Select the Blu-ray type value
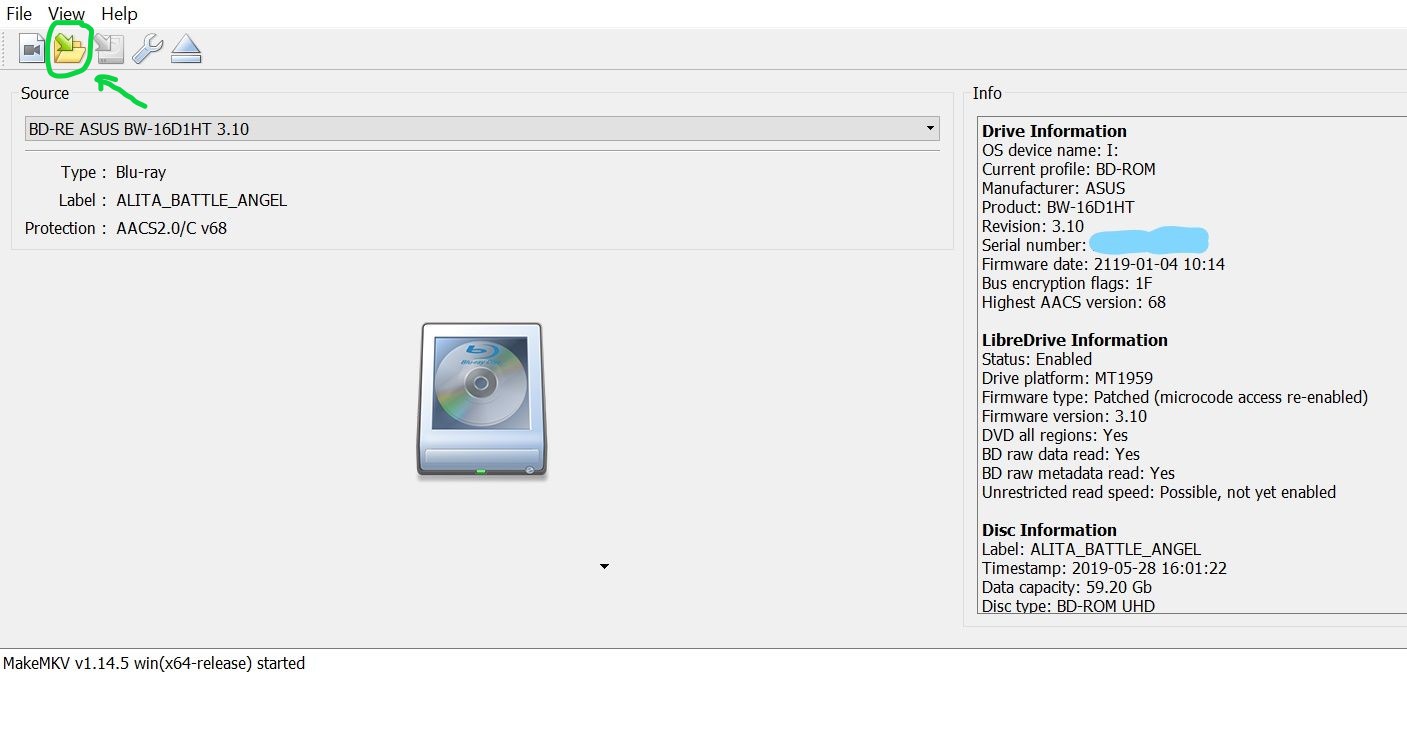This screenshot has height=750, width=1407. (x=141, y=172)
